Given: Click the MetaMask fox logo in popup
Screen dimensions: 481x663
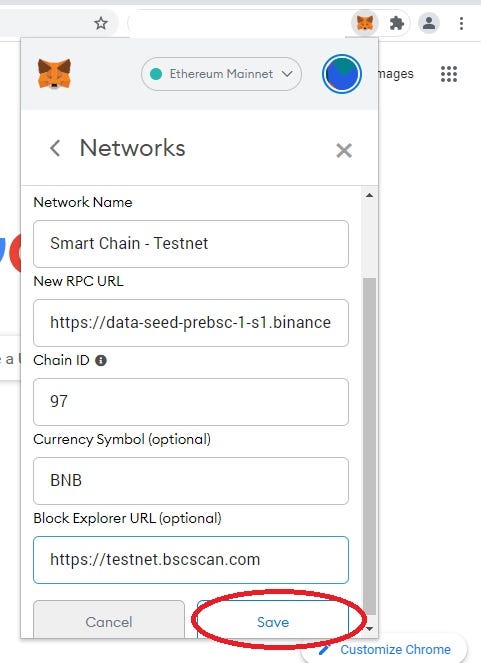Looking at the screenshot, I should pos(54,74).
